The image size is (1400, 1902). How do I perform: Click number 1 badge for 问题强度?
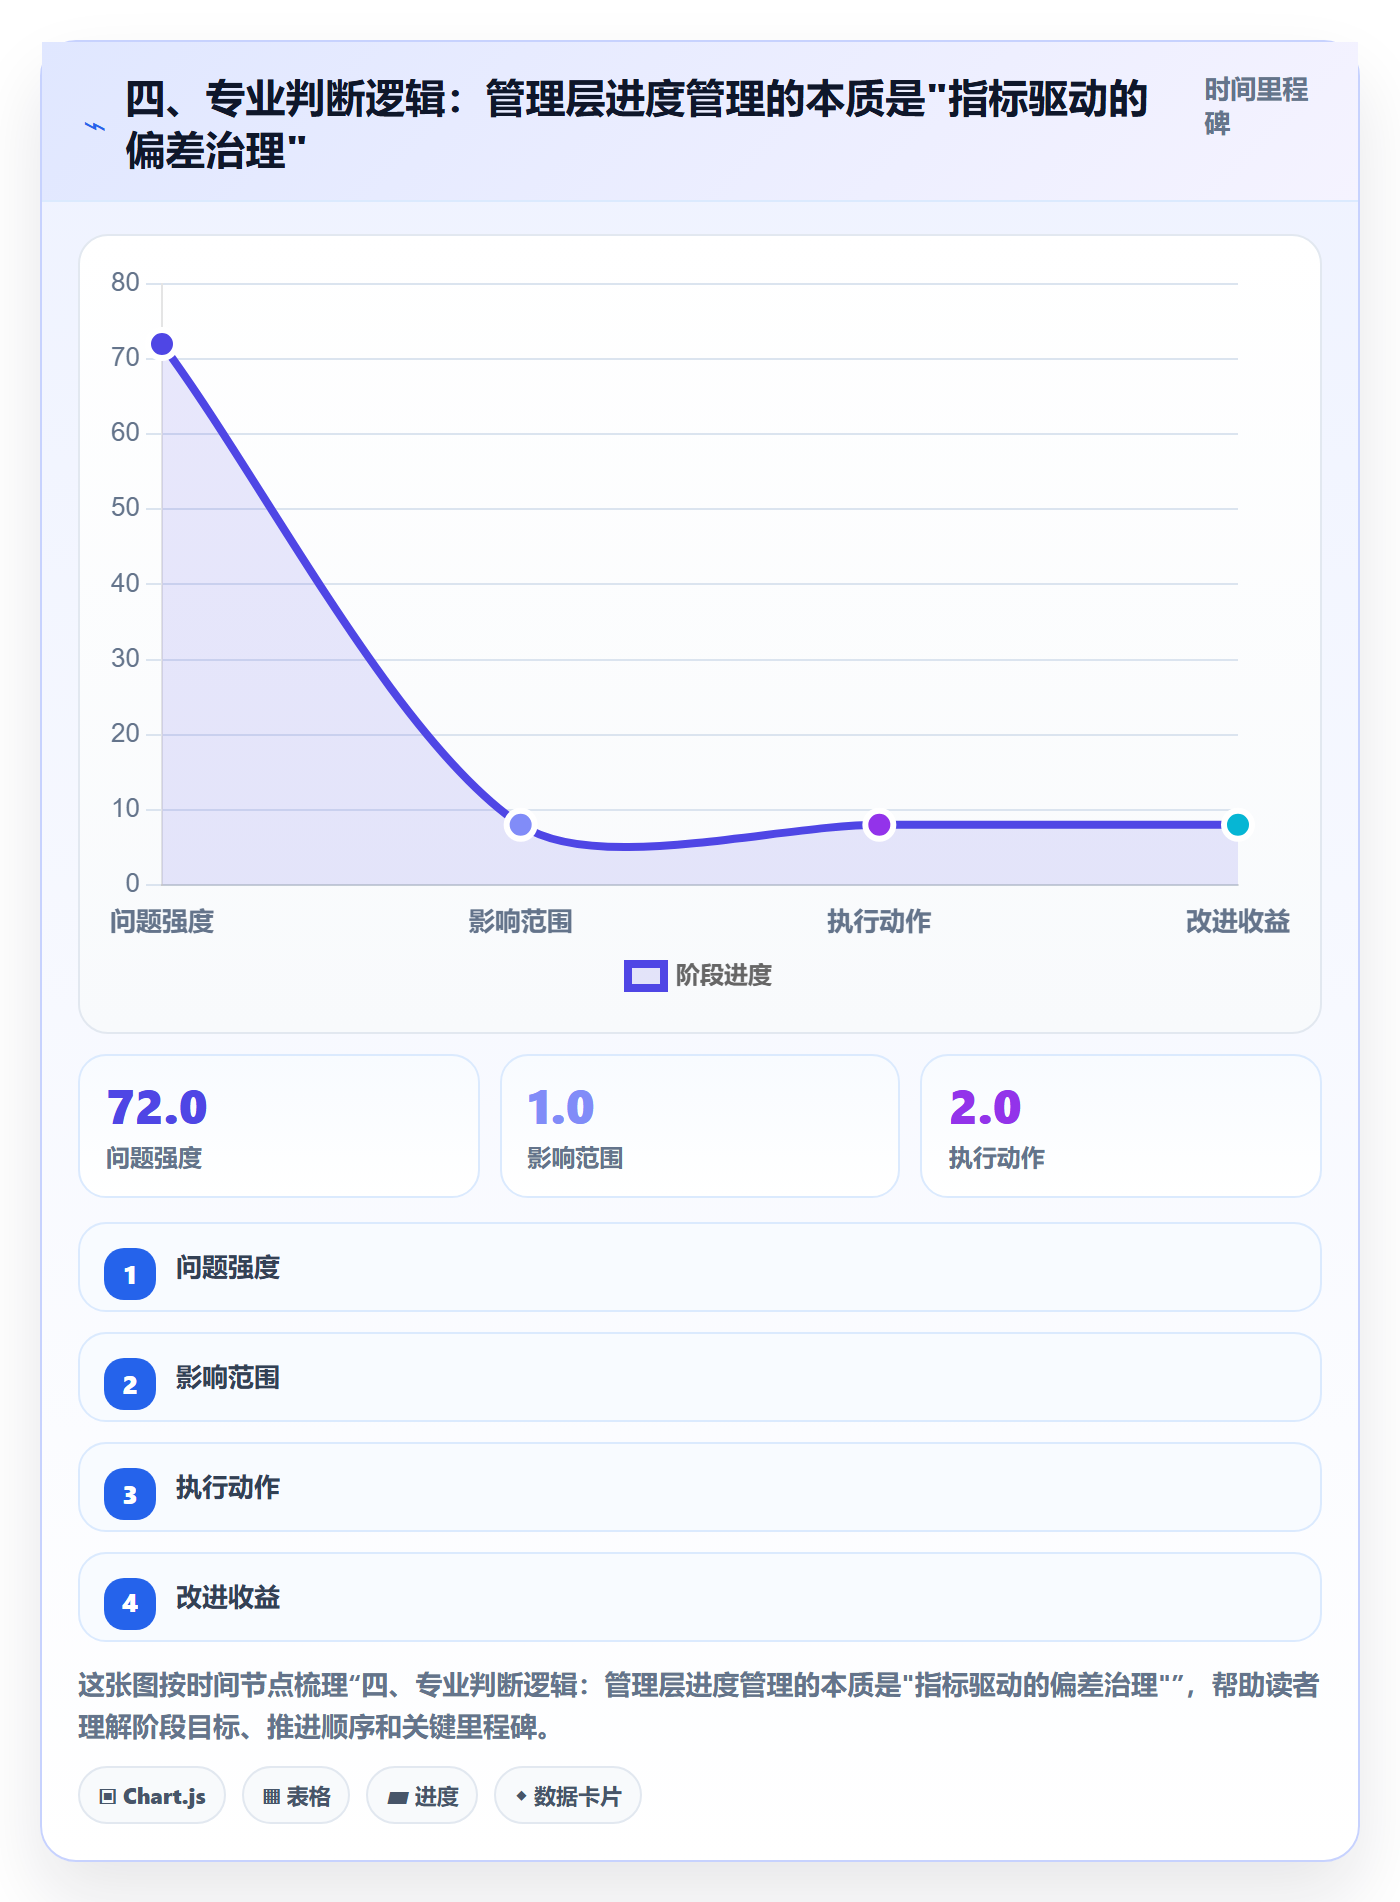tap(130, 1274)
